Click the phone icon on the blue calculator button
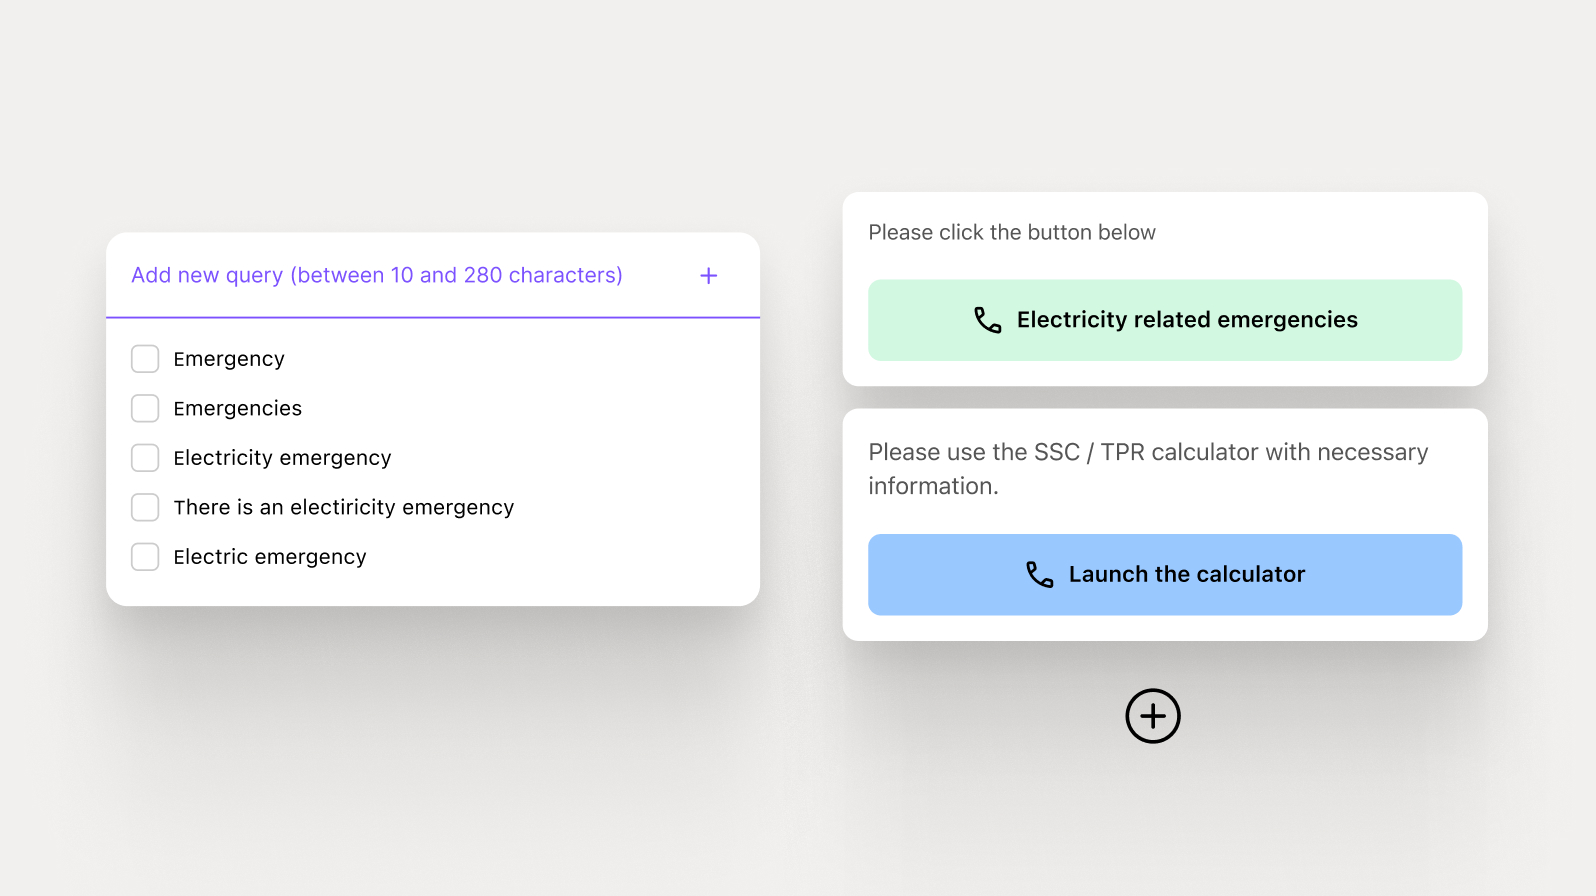 [1040, 574]
